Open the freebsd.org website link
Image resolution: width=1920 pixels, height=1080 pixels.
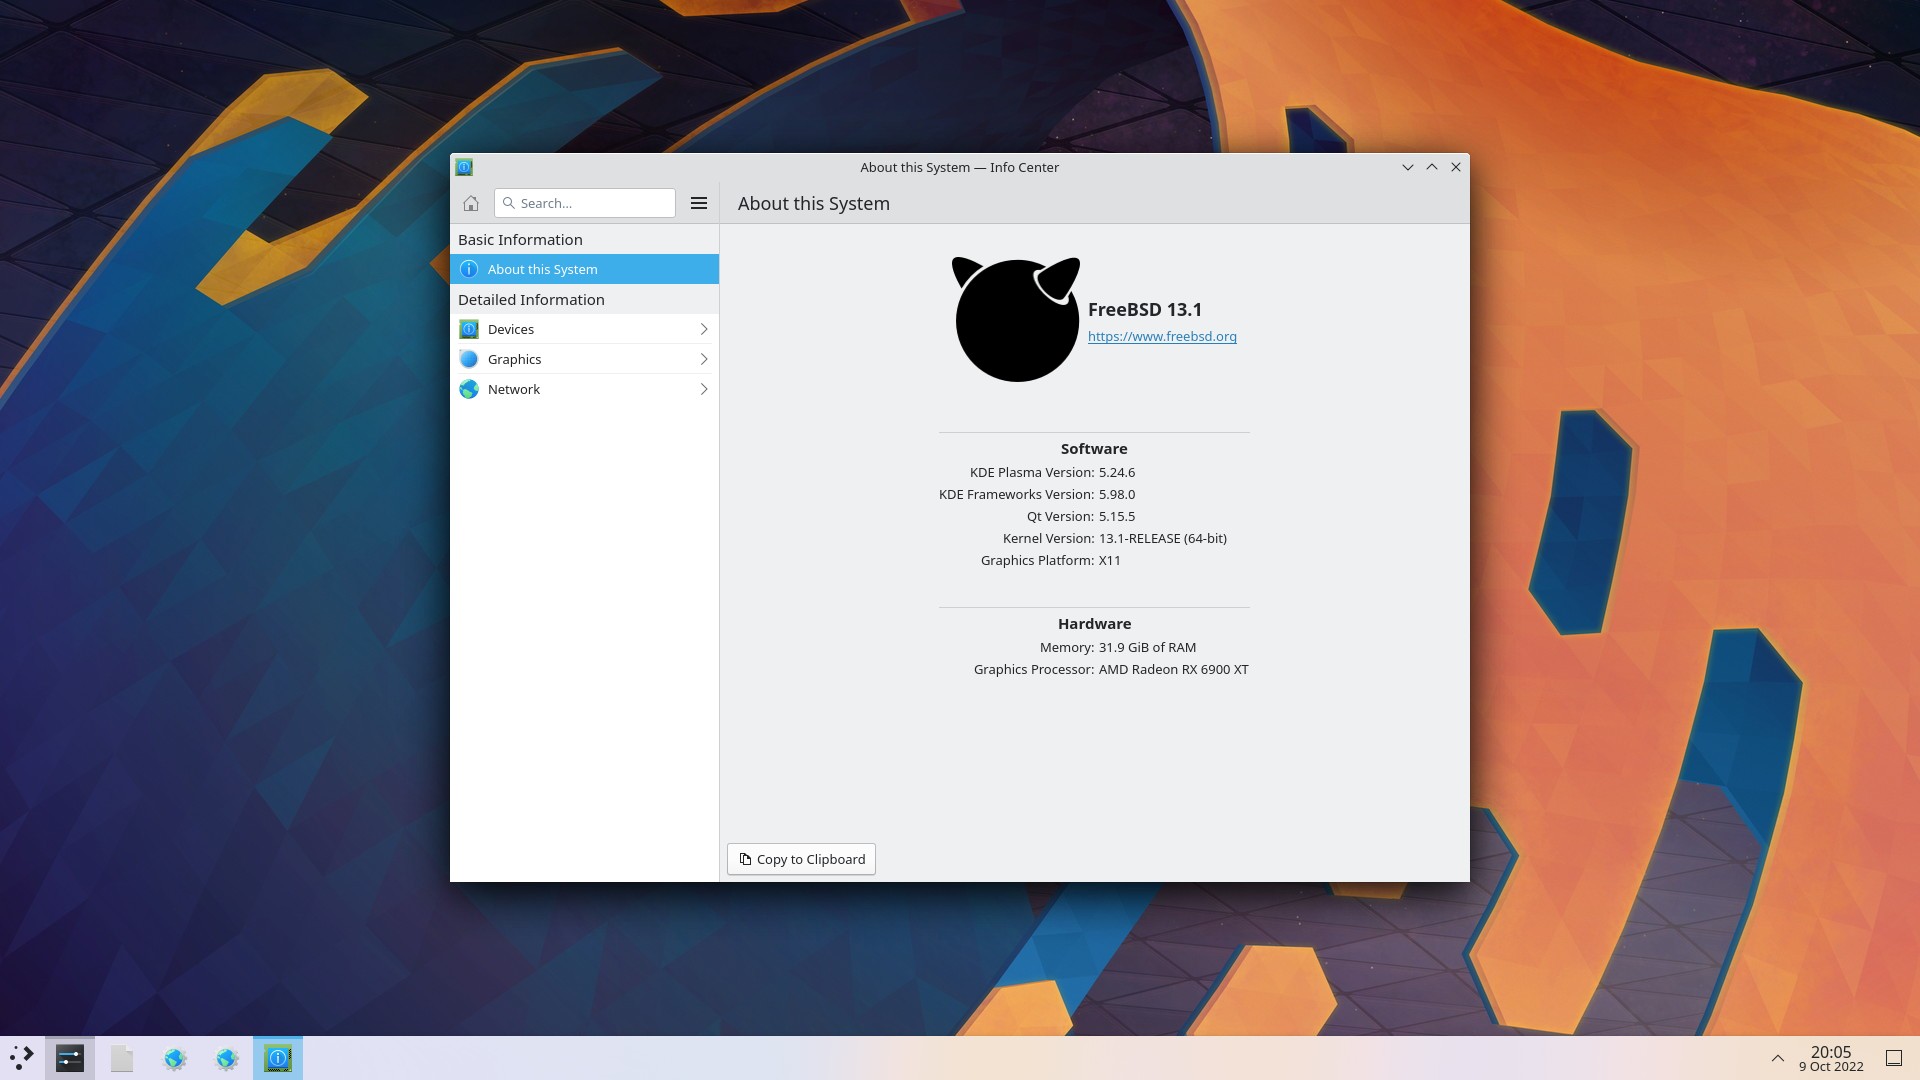coord(1162,336)
